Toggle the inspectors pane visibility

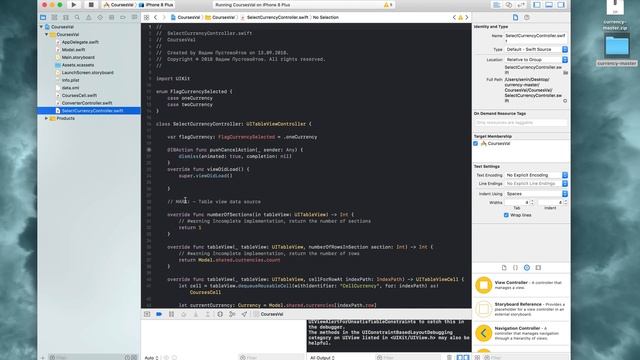point(561,5)
